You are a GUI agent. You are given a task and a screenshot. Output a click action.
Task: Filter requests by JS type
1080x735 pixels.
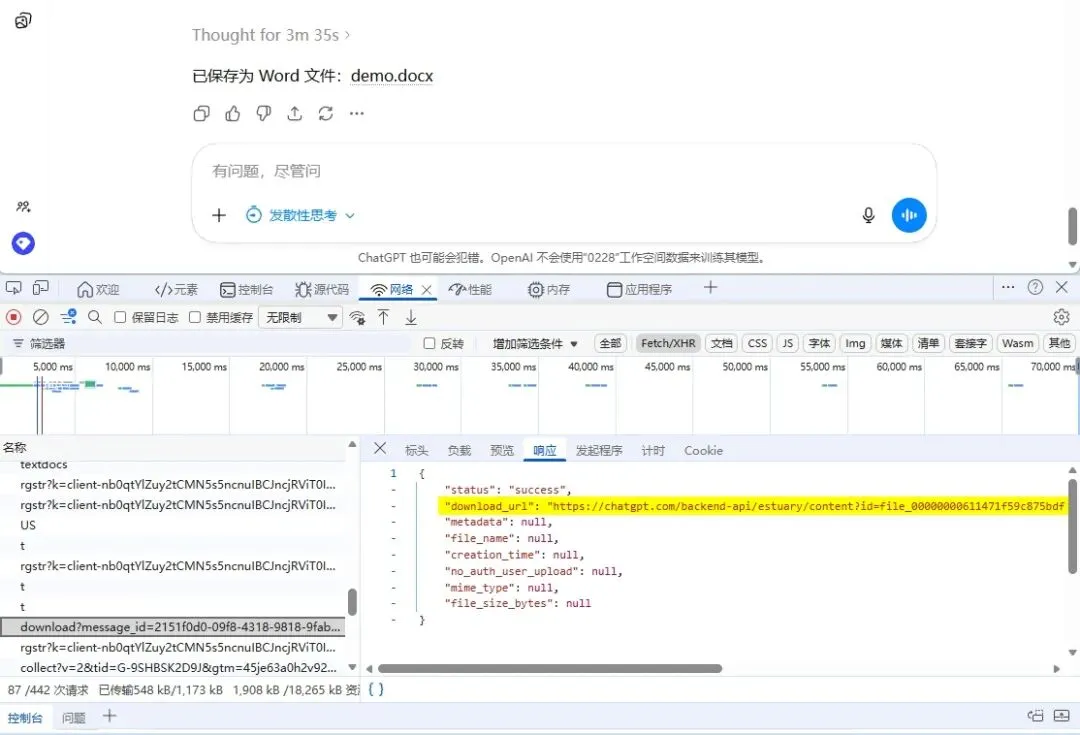[787, 343]
